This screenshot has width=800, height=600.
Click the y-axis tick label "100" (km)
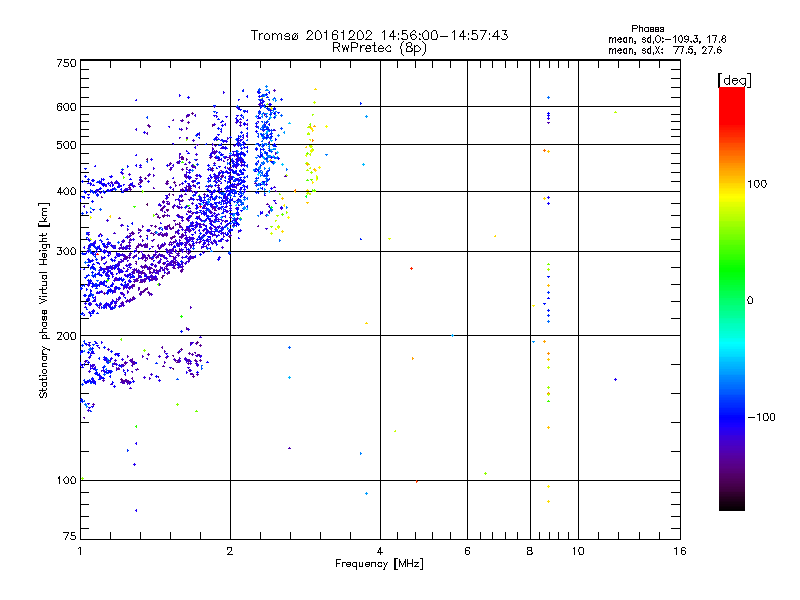[66, 481]
